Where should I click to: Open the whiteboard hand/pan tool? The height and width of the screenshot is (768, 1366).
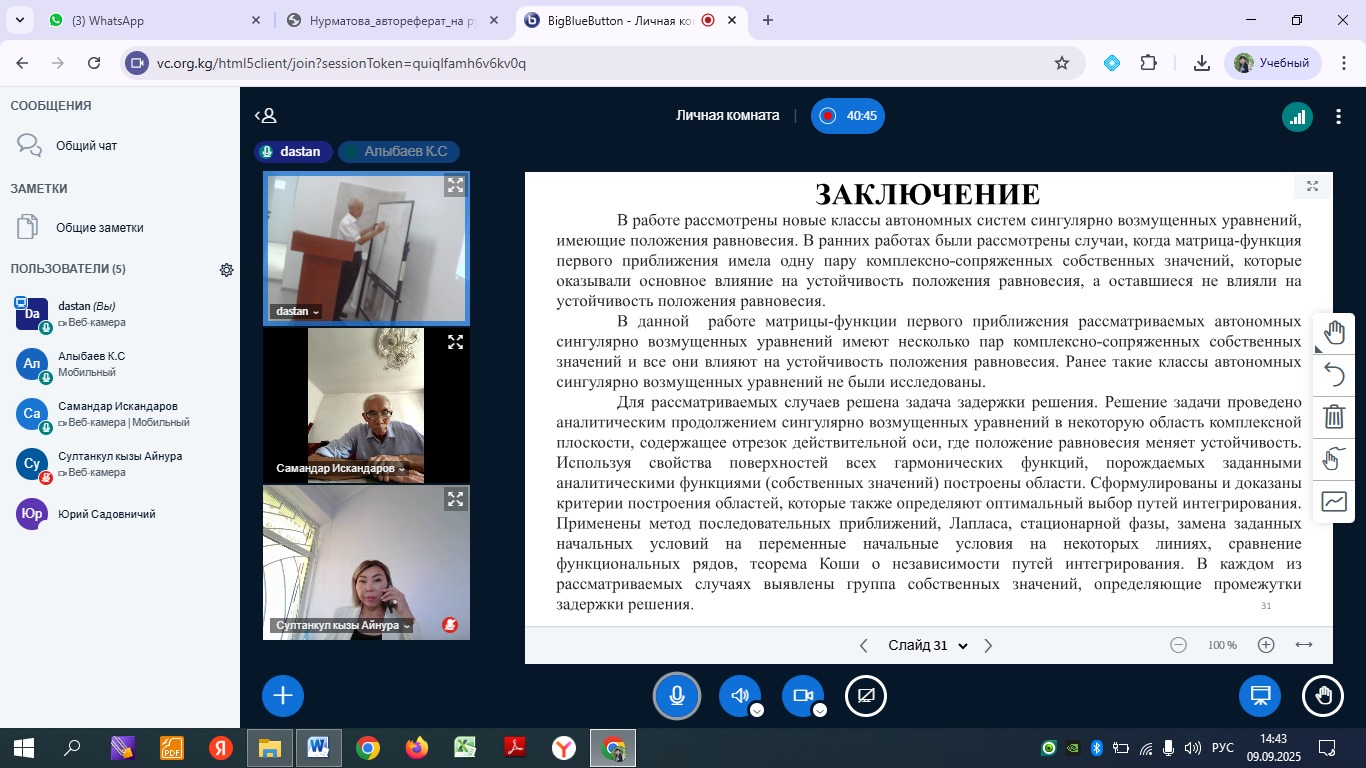(x=1334, y=333)
